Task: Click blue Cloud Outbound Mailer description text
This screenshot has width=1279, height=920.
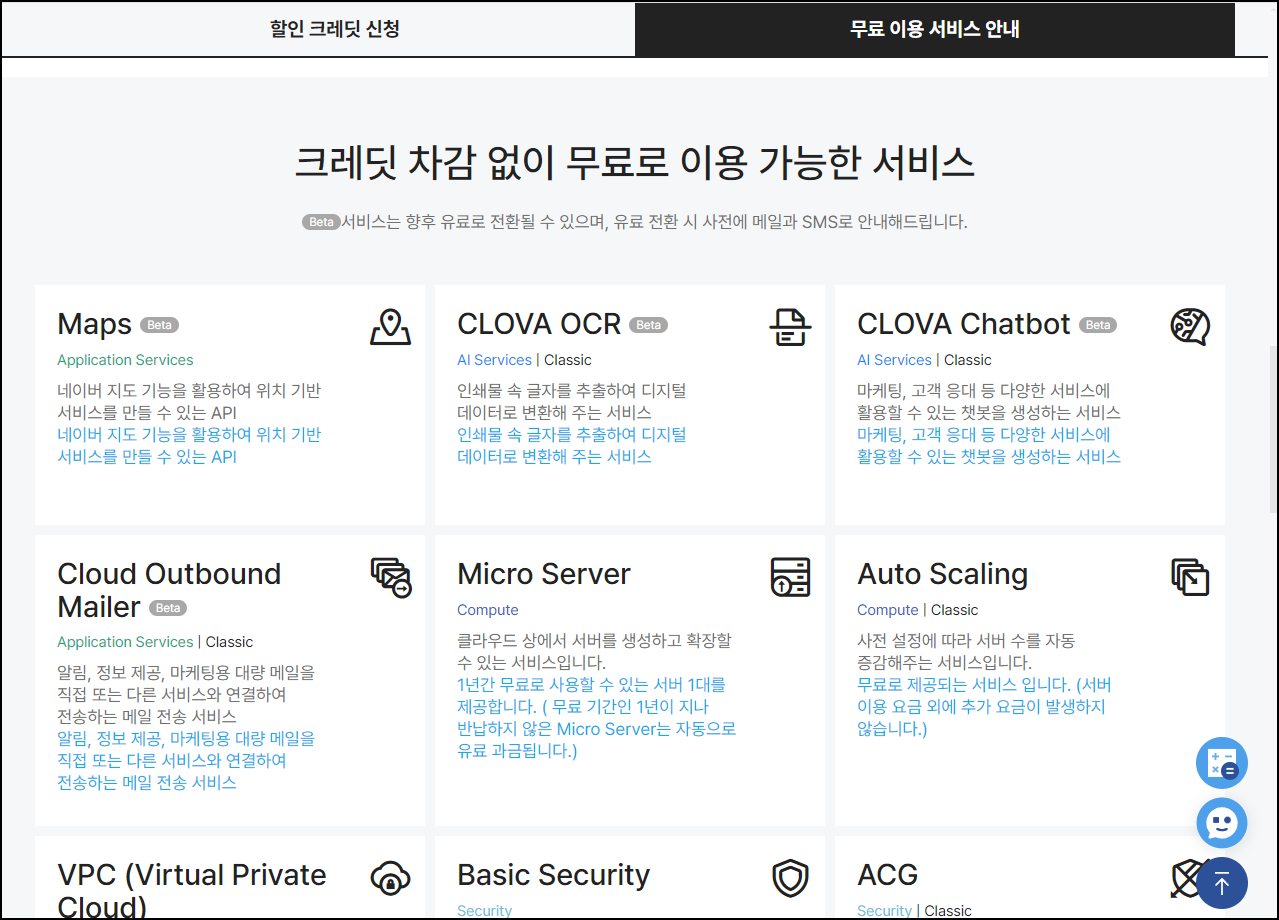Action: [x=186, y=761]
